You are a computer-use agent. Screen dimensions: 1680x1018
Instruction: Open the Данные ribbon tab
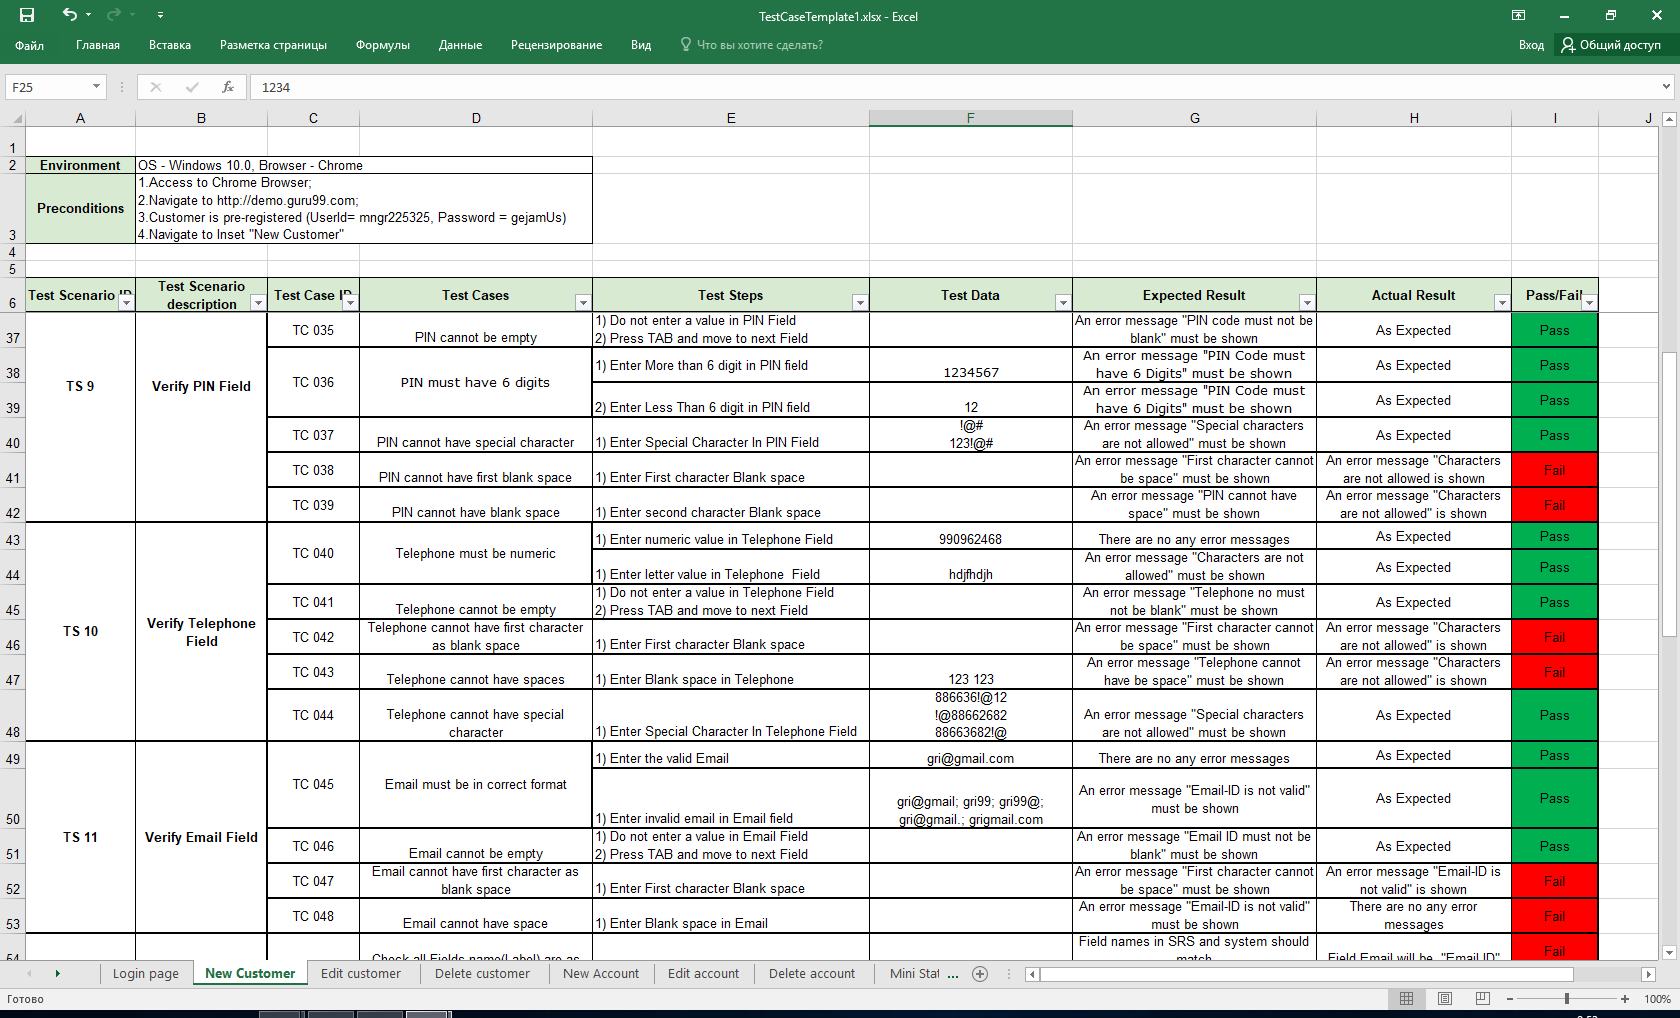tap(460, 45)
